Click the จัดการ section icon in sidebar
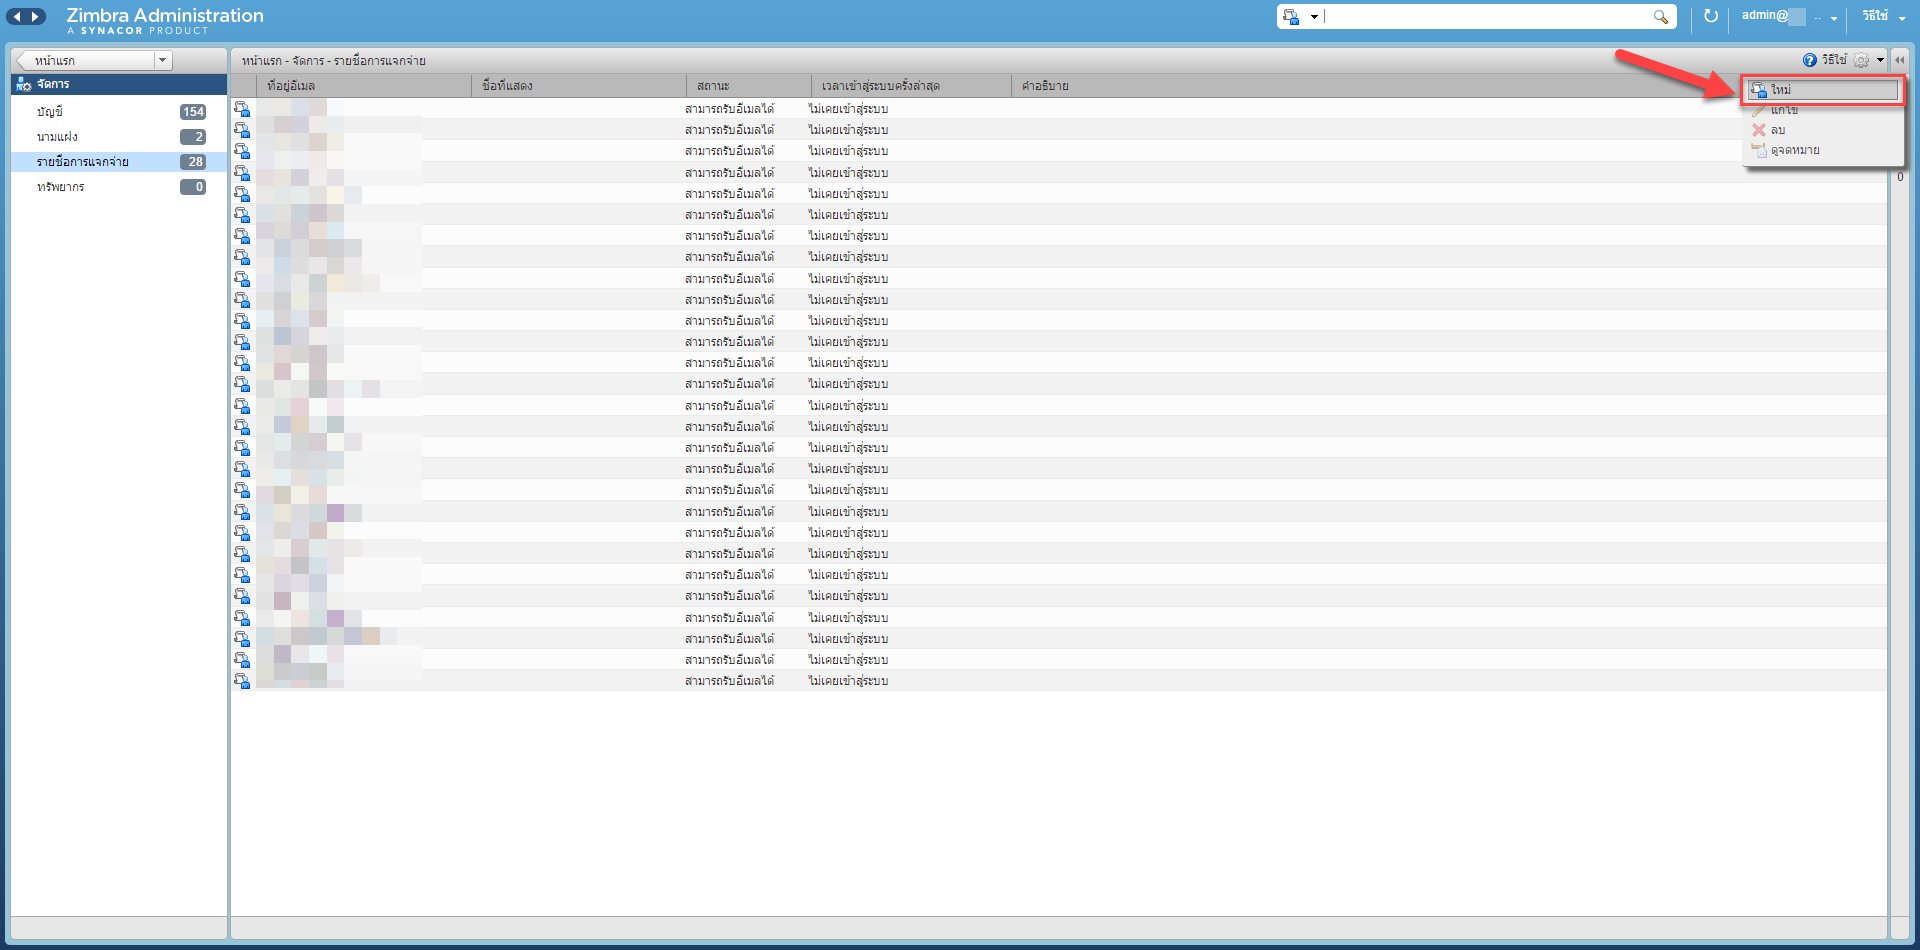The image size is (1920, 950). (23, 85)
